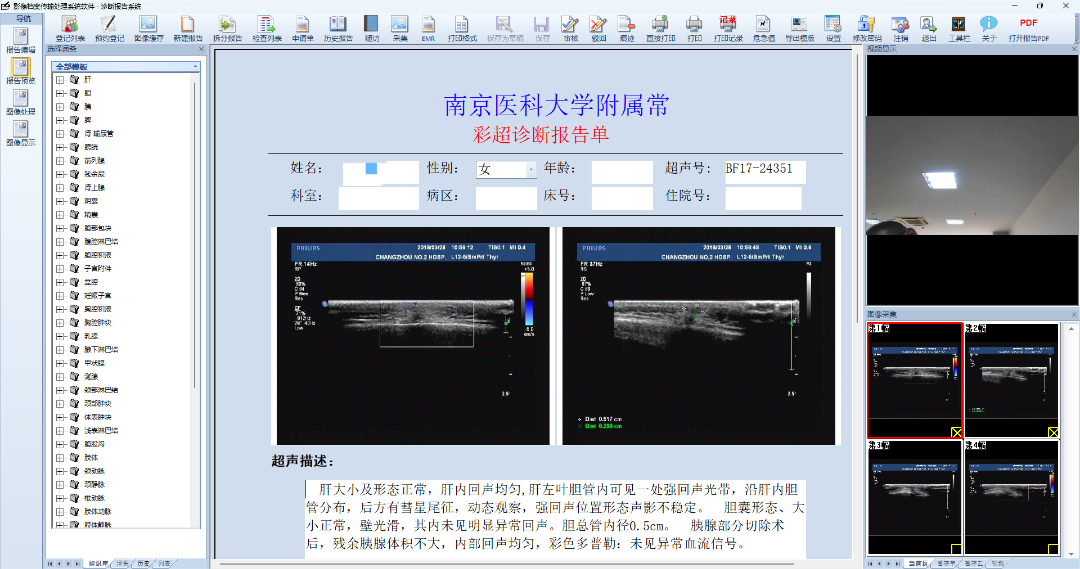
Task: Expand the 甲状腺 template node
Action: [x=60, y=363]
